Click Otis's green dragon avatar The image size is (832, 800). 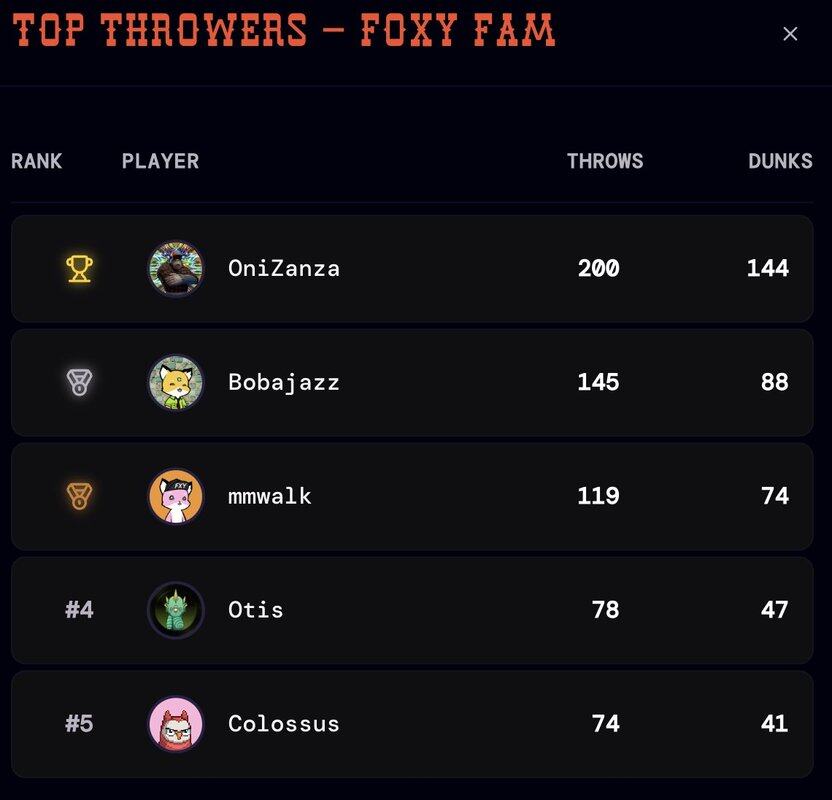point(176,610)
